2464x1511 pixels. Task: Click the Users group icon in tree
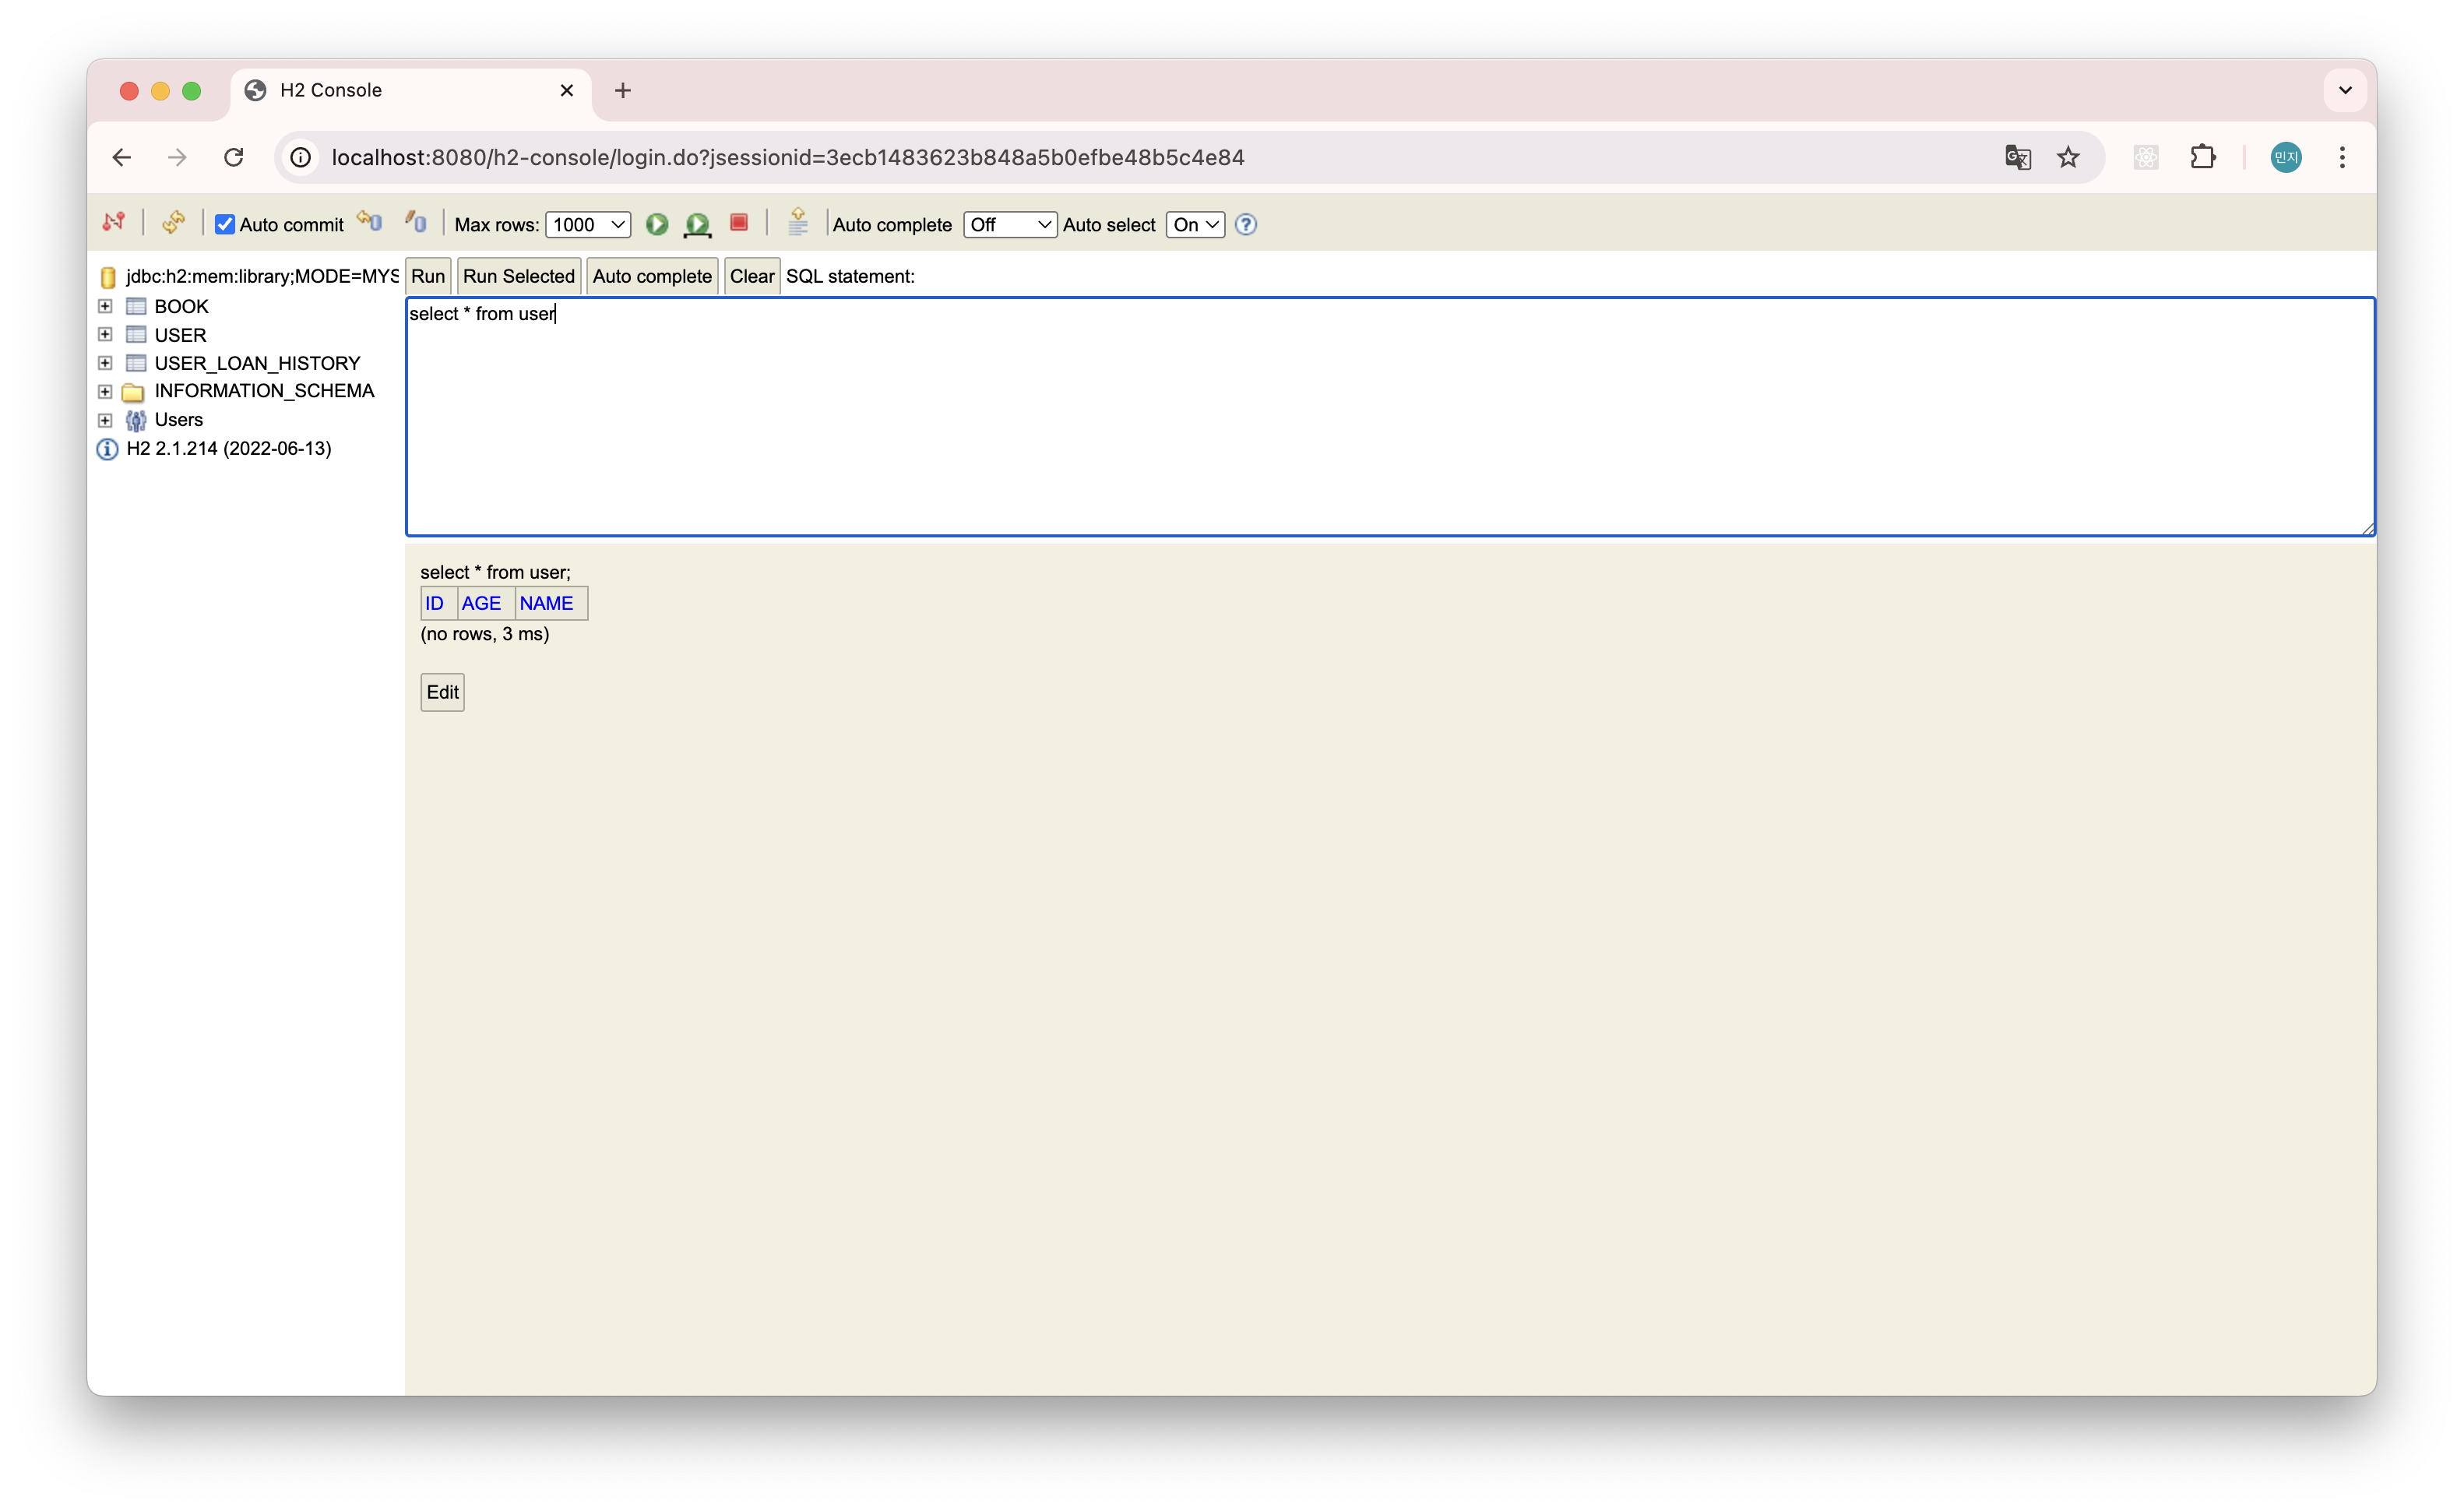tap(136, 420)
